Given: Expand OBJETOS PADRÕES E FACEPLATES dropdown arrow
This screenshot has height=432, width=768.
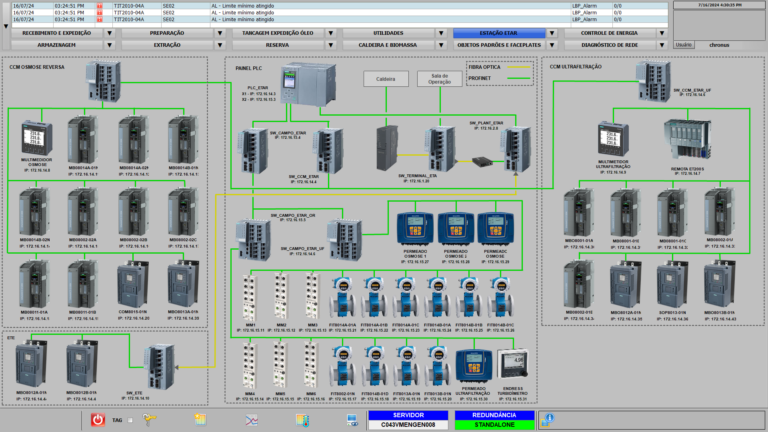Looking at the screenshot, I should click(552, 45).
